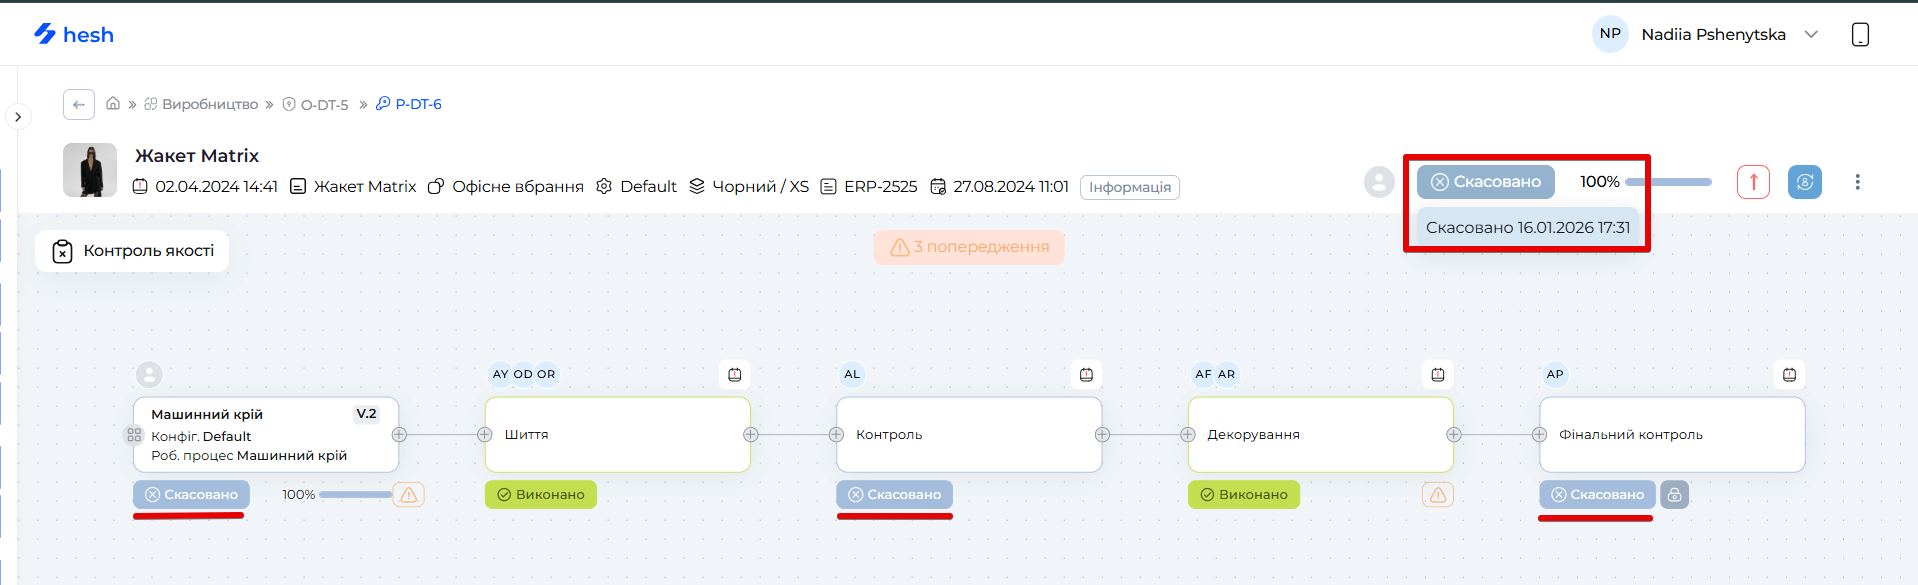Click the Жакет Matrix product thumbnail
This screenshot has width=1918, height=585.
(x=90, y=170)
